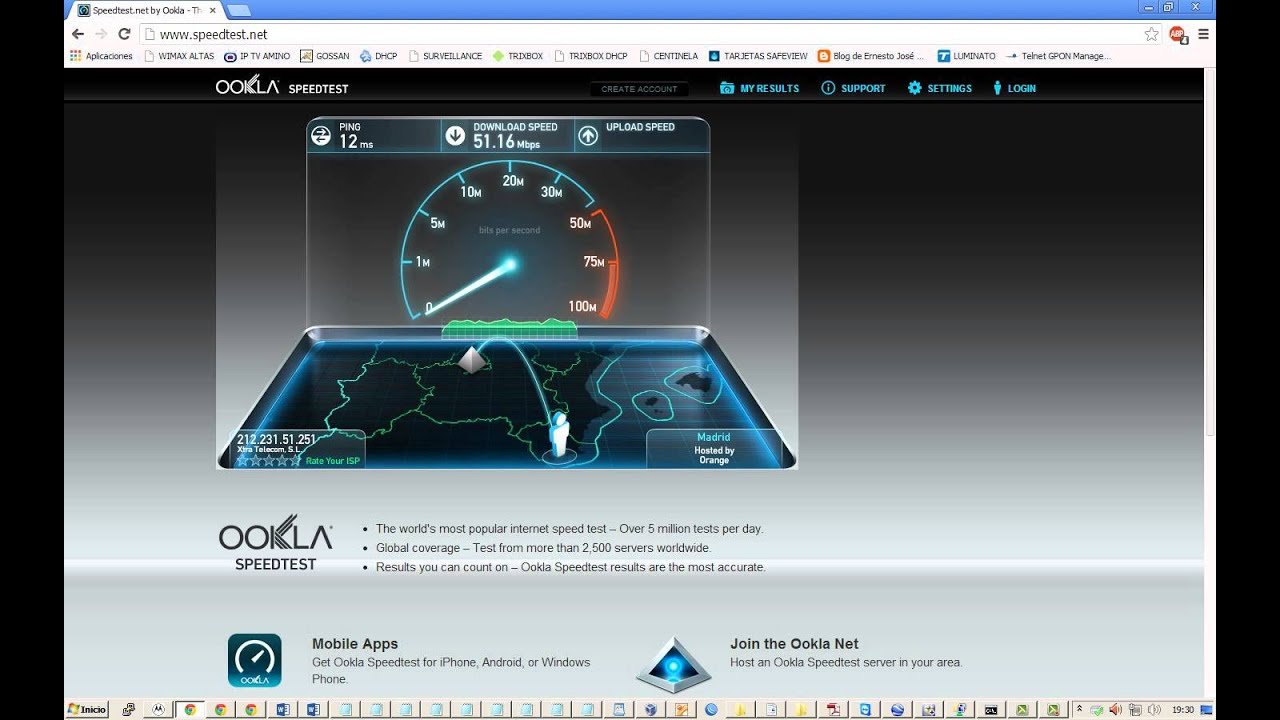The width and height of the screenshot is (1280, 720).
Task: Click the Rate Your ISP label
Action: pos(332,461)
